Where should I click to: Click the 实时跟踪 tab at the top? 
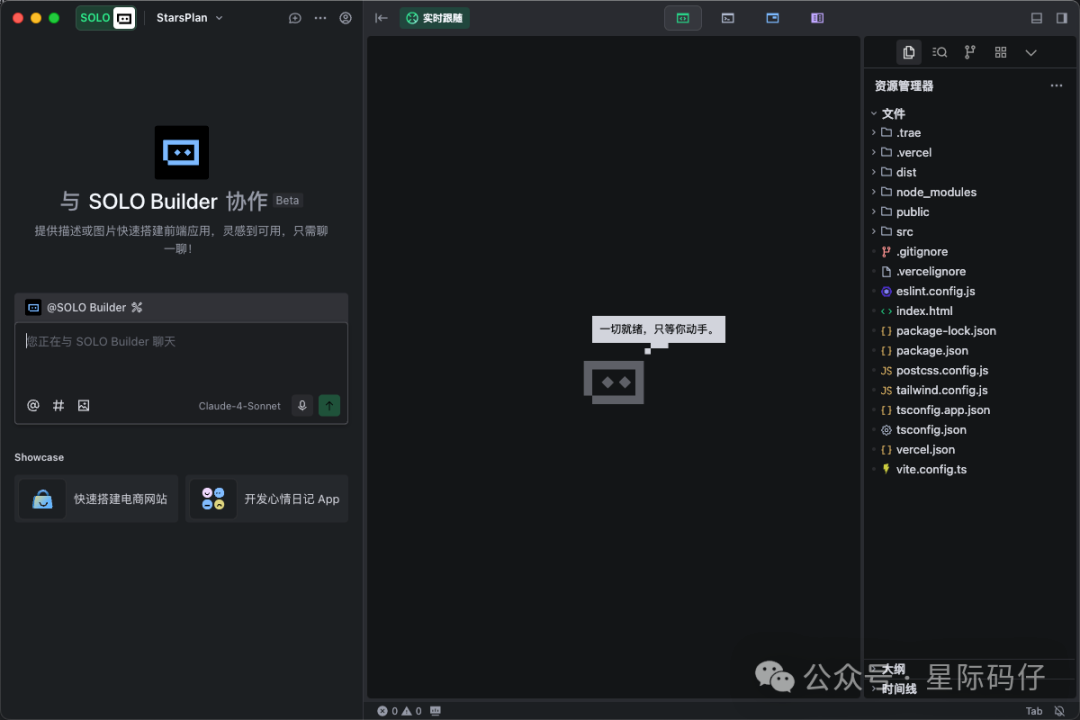[x=434, y=17]
